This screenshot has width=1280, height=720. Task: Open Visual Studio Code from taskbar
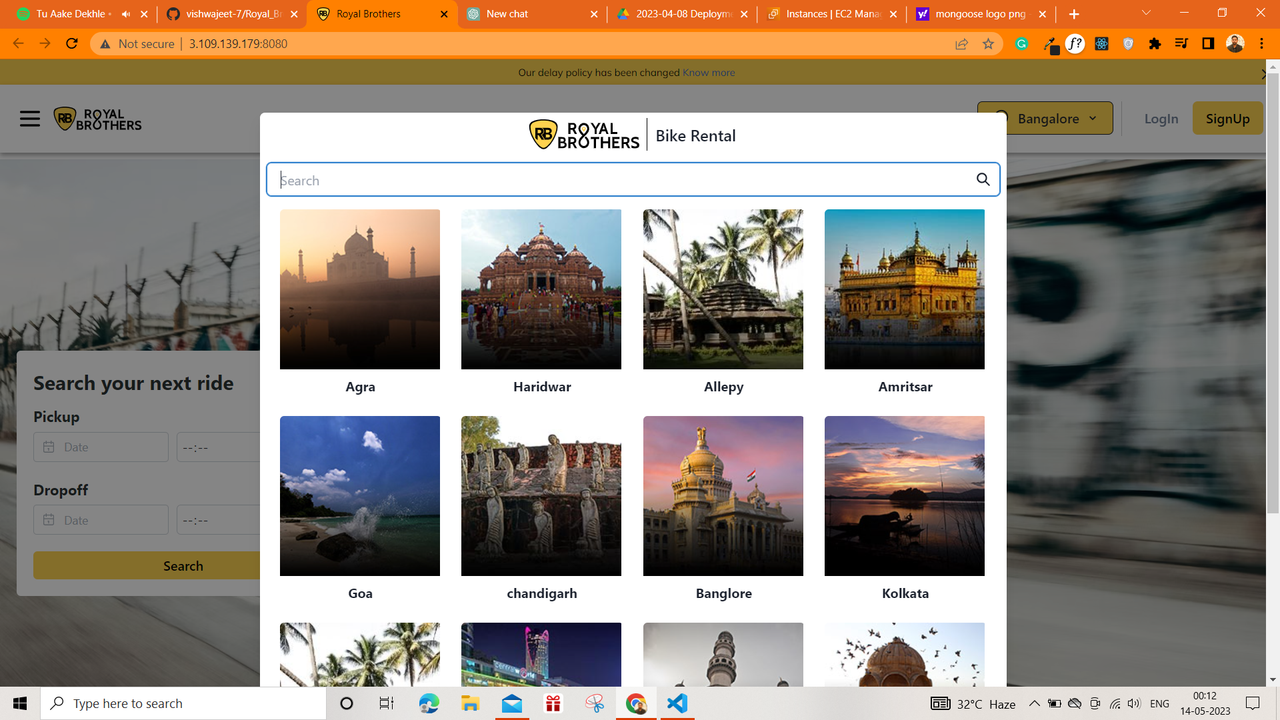pos(677,704)
